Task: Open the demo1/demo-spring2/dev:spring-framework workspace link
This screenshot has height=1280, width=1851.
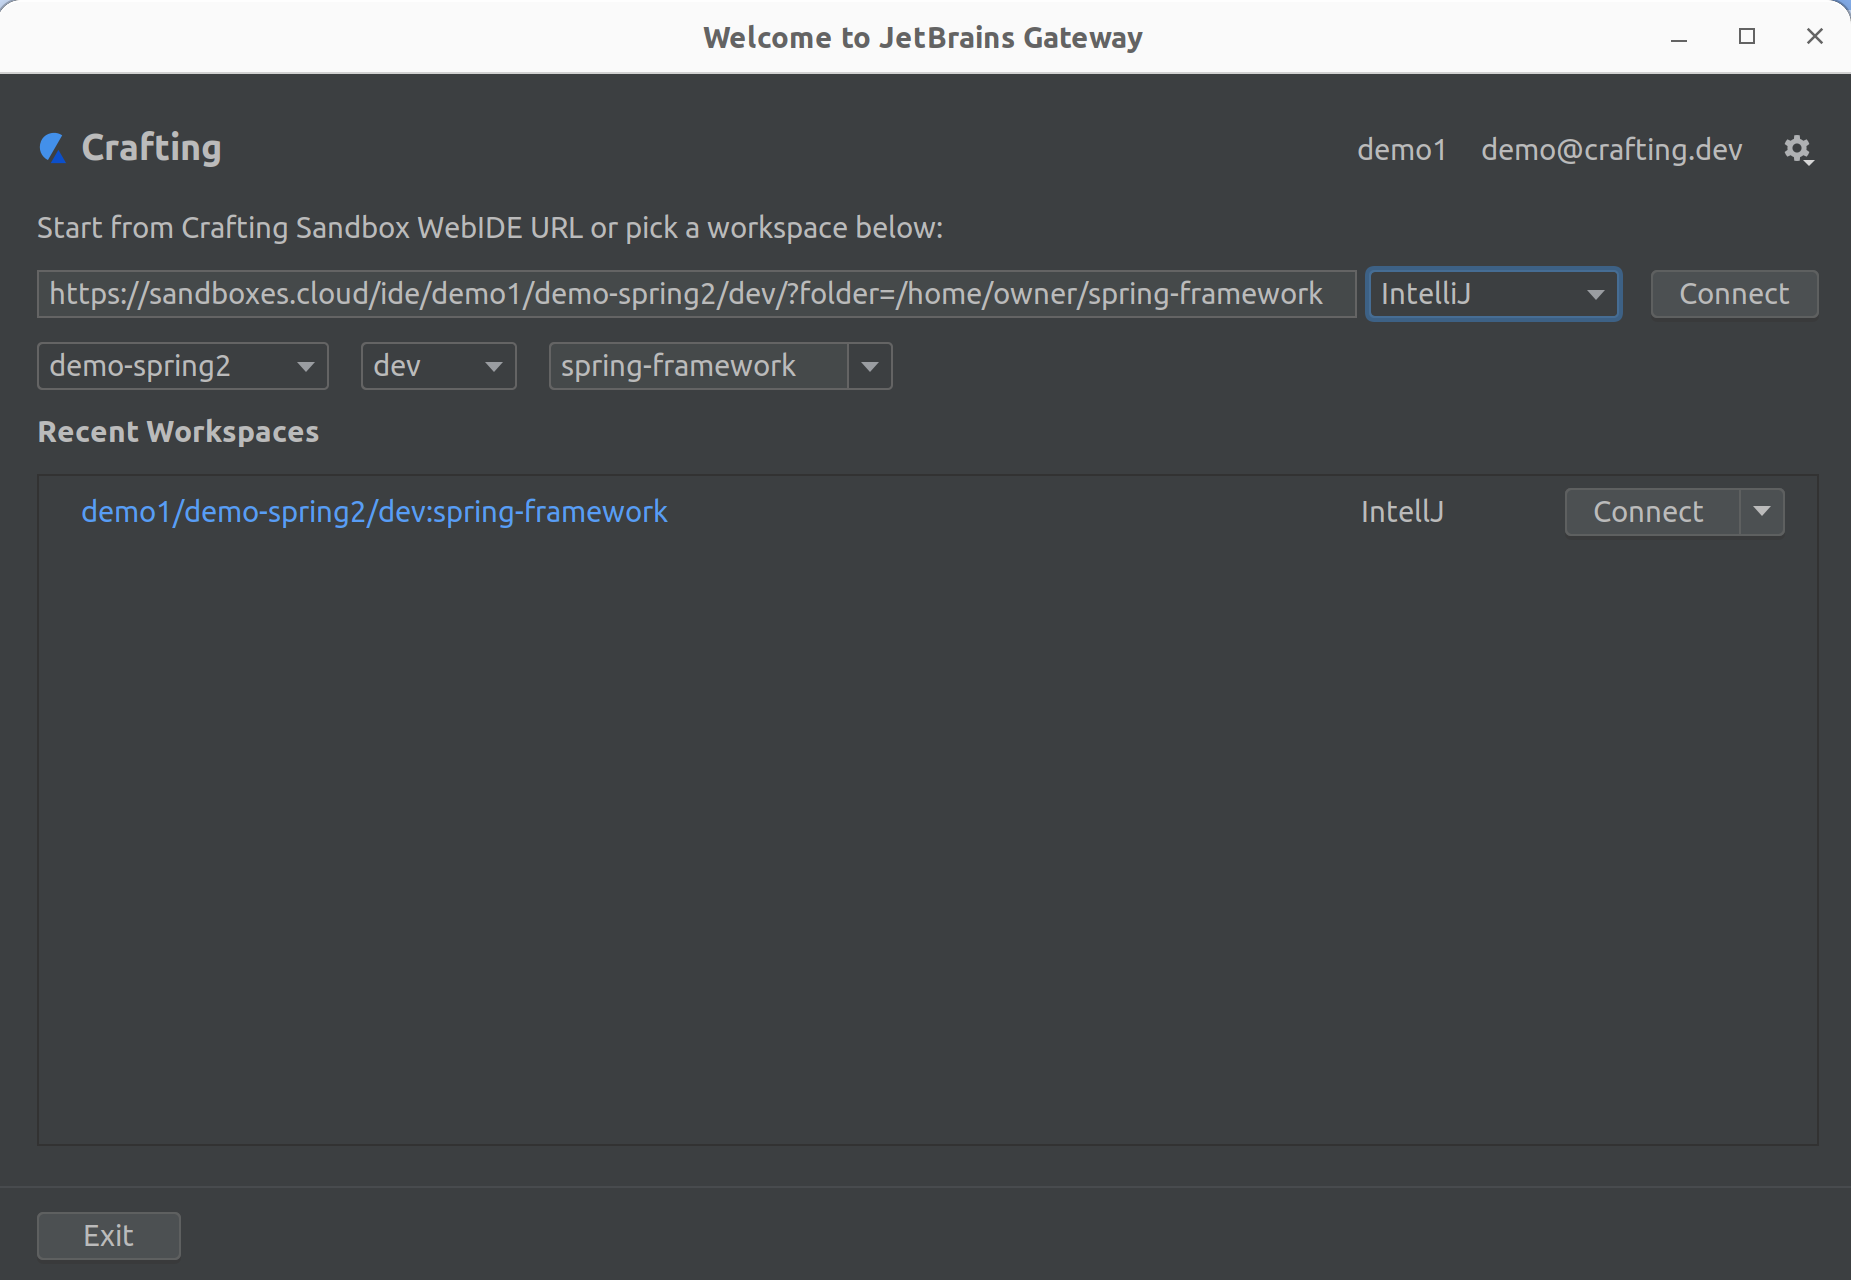Action: tap(374, 512)
